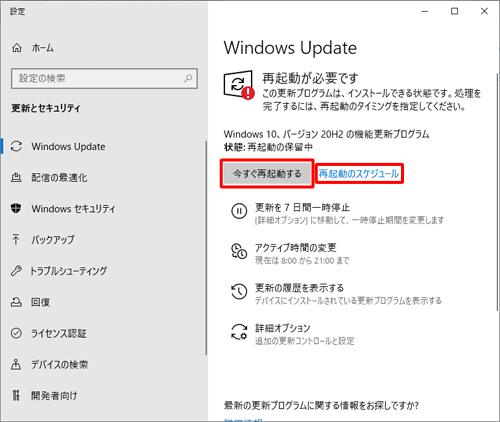Click the gear-sync icon for 詳細オプション
Screen dimensions: 500x422
[x=239, y=332]
